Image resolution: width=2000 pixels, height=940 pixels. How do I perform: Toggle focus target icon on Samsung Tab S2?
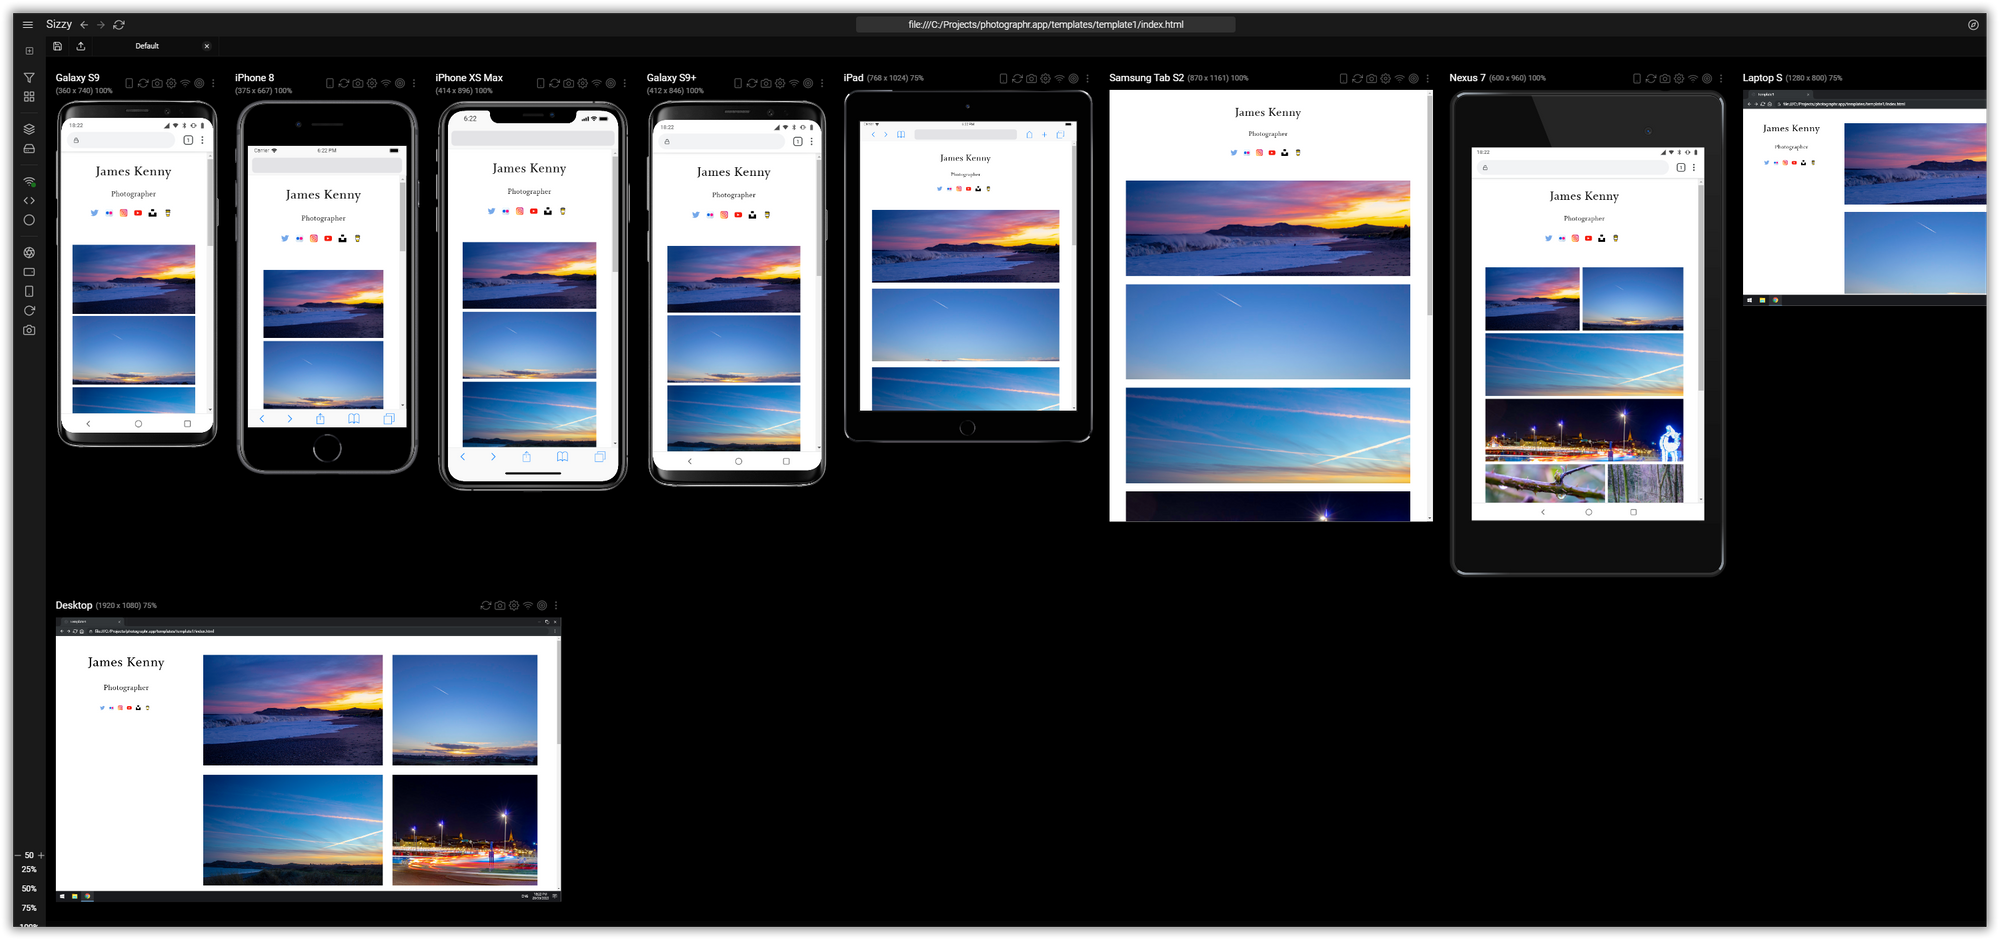(1413, 78)
